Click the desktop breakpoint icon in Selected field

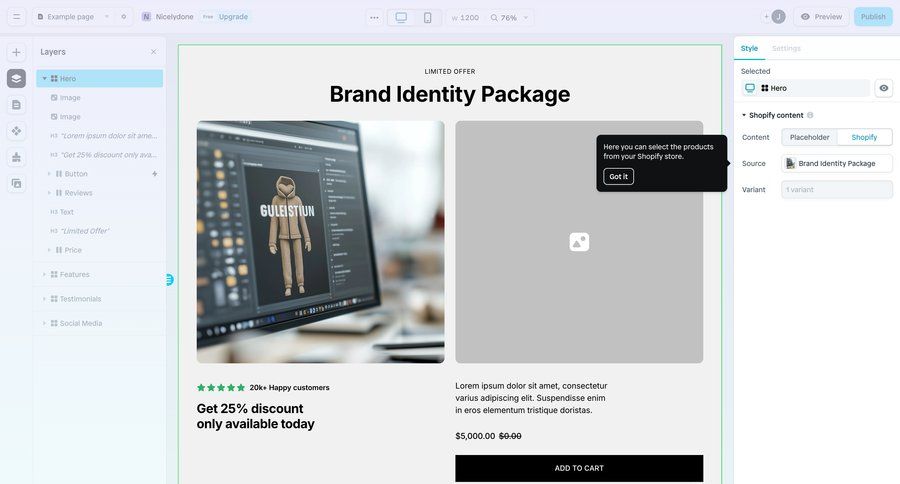(750, 88)
